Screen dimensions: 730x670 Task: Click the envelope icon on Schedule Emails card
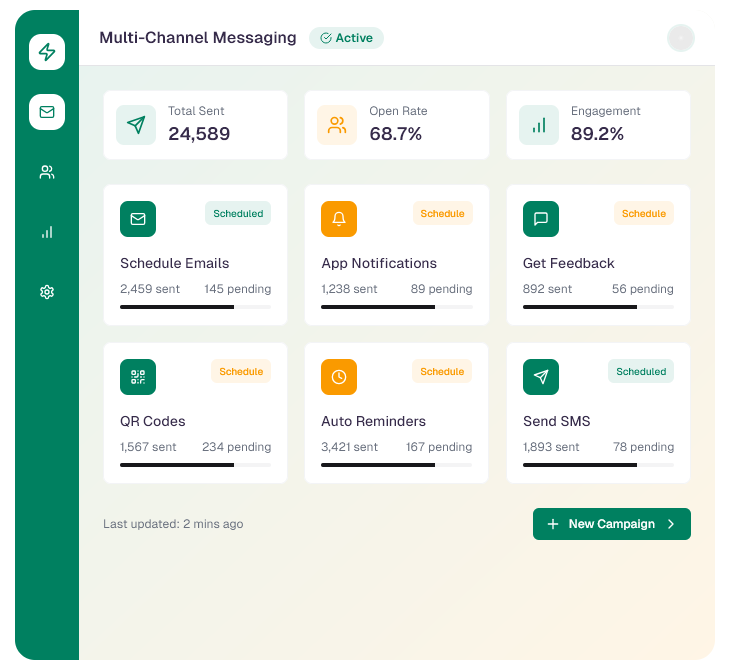[138, 219]
